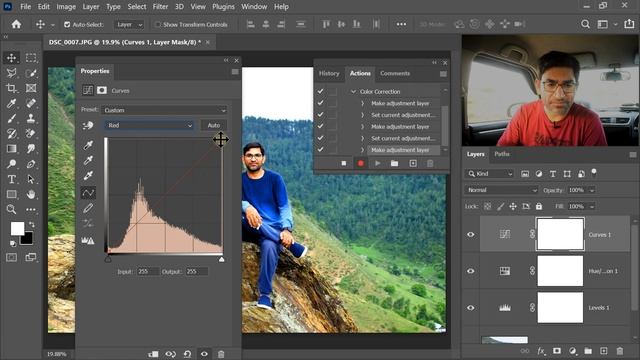The width and height of the screenshot is (640, 360).
Task: Click the Curves Input value field
Action: point(148,271)
